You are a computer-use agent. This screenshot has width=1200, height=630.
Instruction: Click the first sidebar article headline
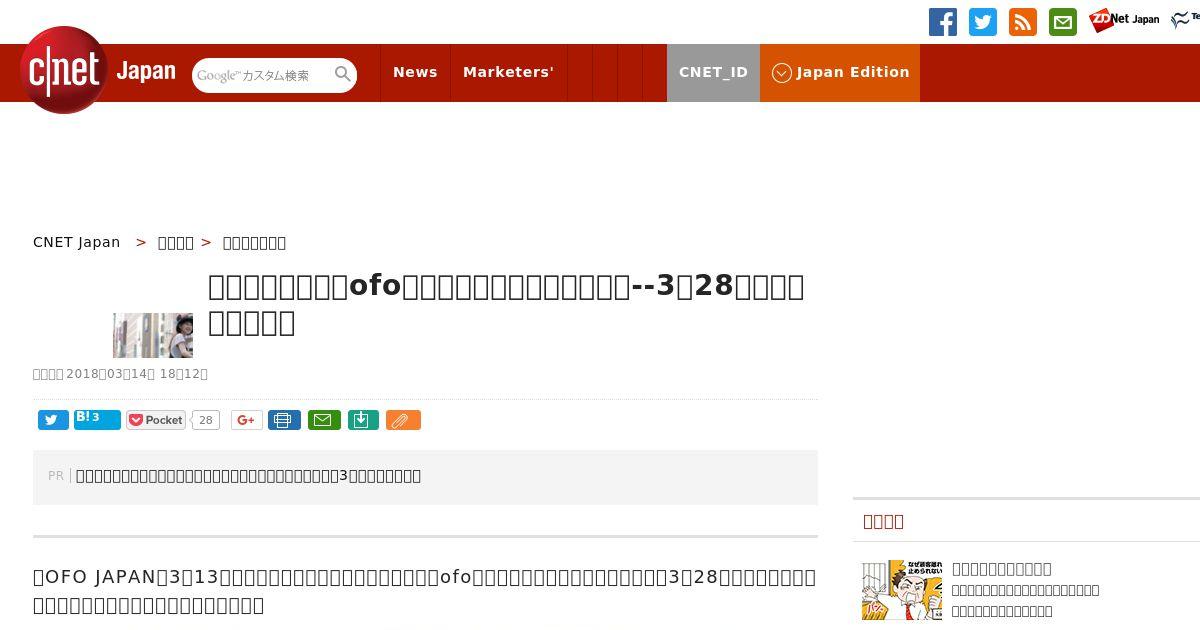pos(1002,568)
